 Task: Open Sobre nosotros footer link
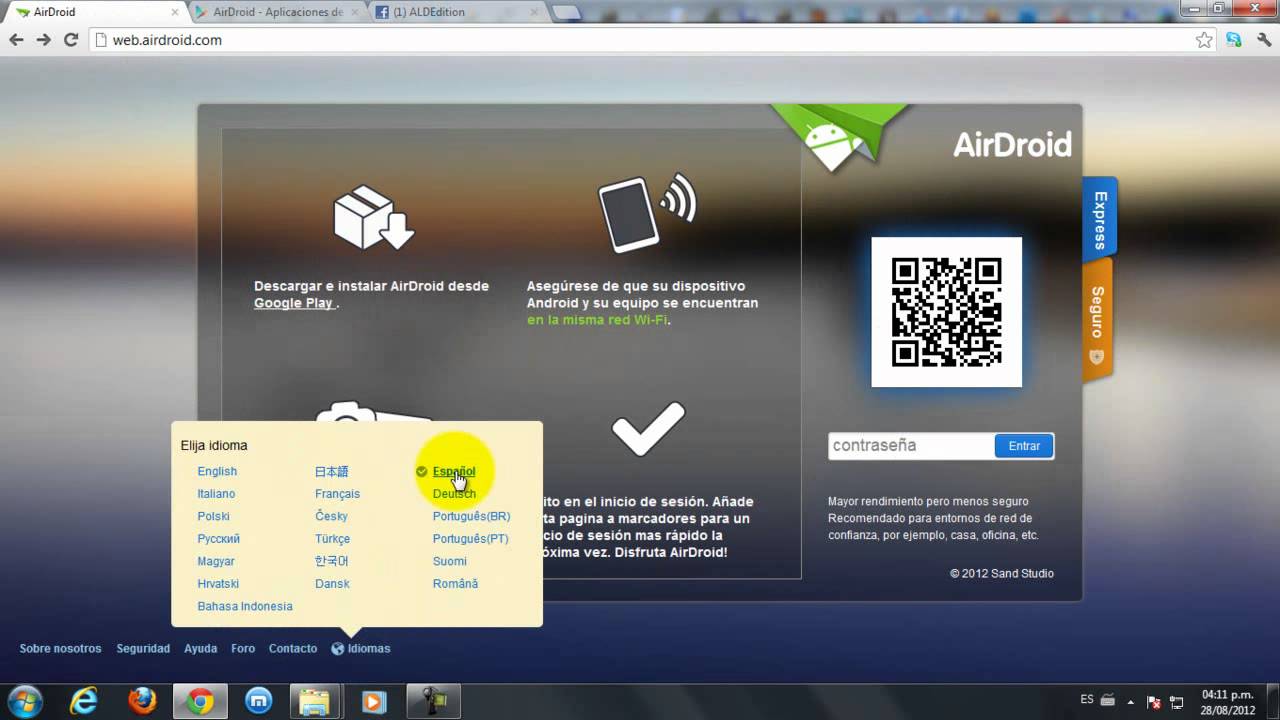(x=61, y=649)
